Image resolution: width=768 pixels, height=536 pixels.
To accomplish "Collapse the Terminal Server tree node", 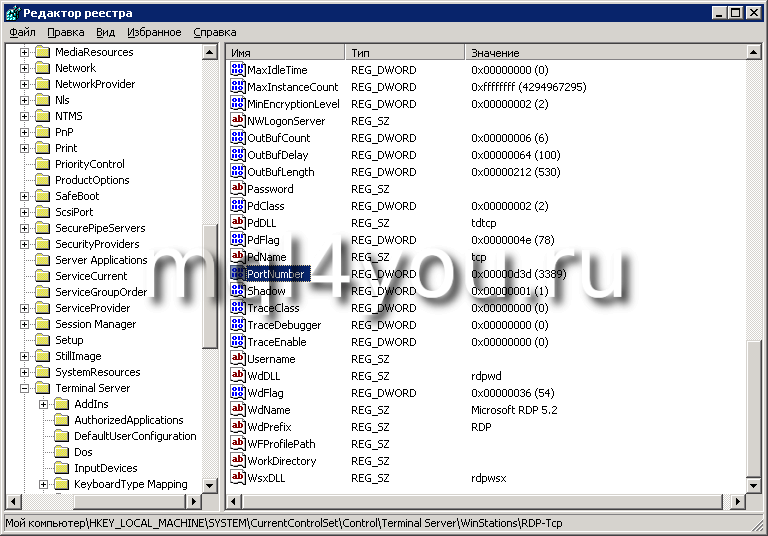I will point(25,388).
